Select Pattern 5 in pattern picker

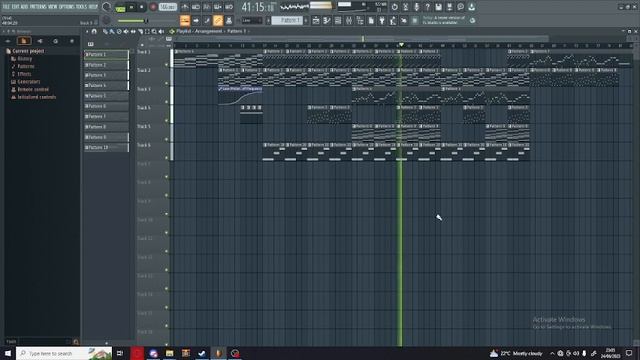107,96
